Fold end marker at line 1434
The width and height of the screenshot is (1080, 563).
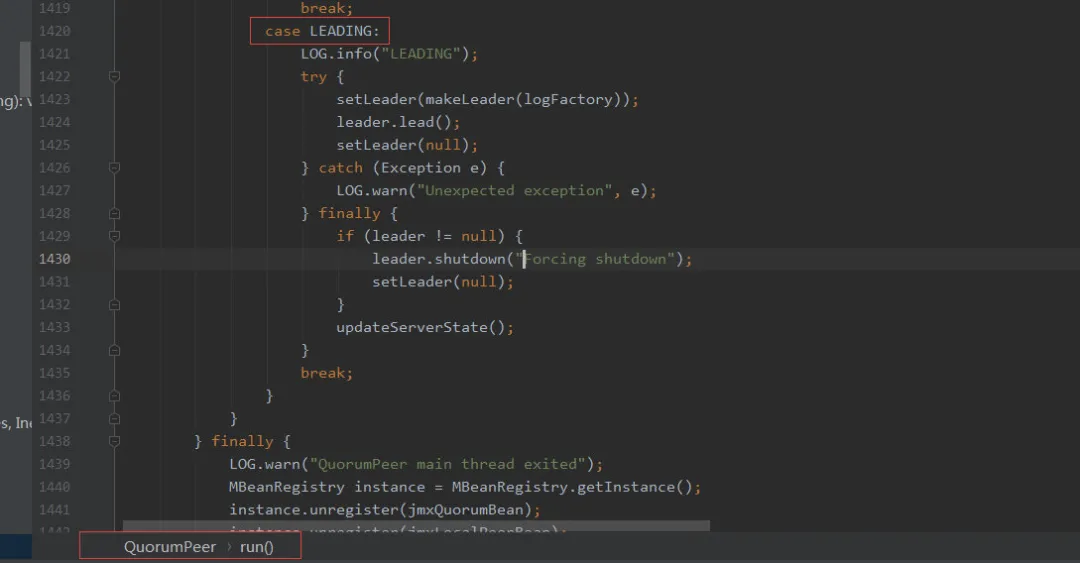coord(115,350)
